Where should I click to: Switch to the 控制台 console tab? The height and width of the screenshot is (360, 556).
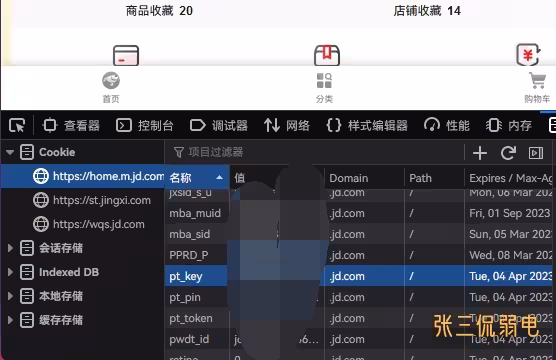145,126
